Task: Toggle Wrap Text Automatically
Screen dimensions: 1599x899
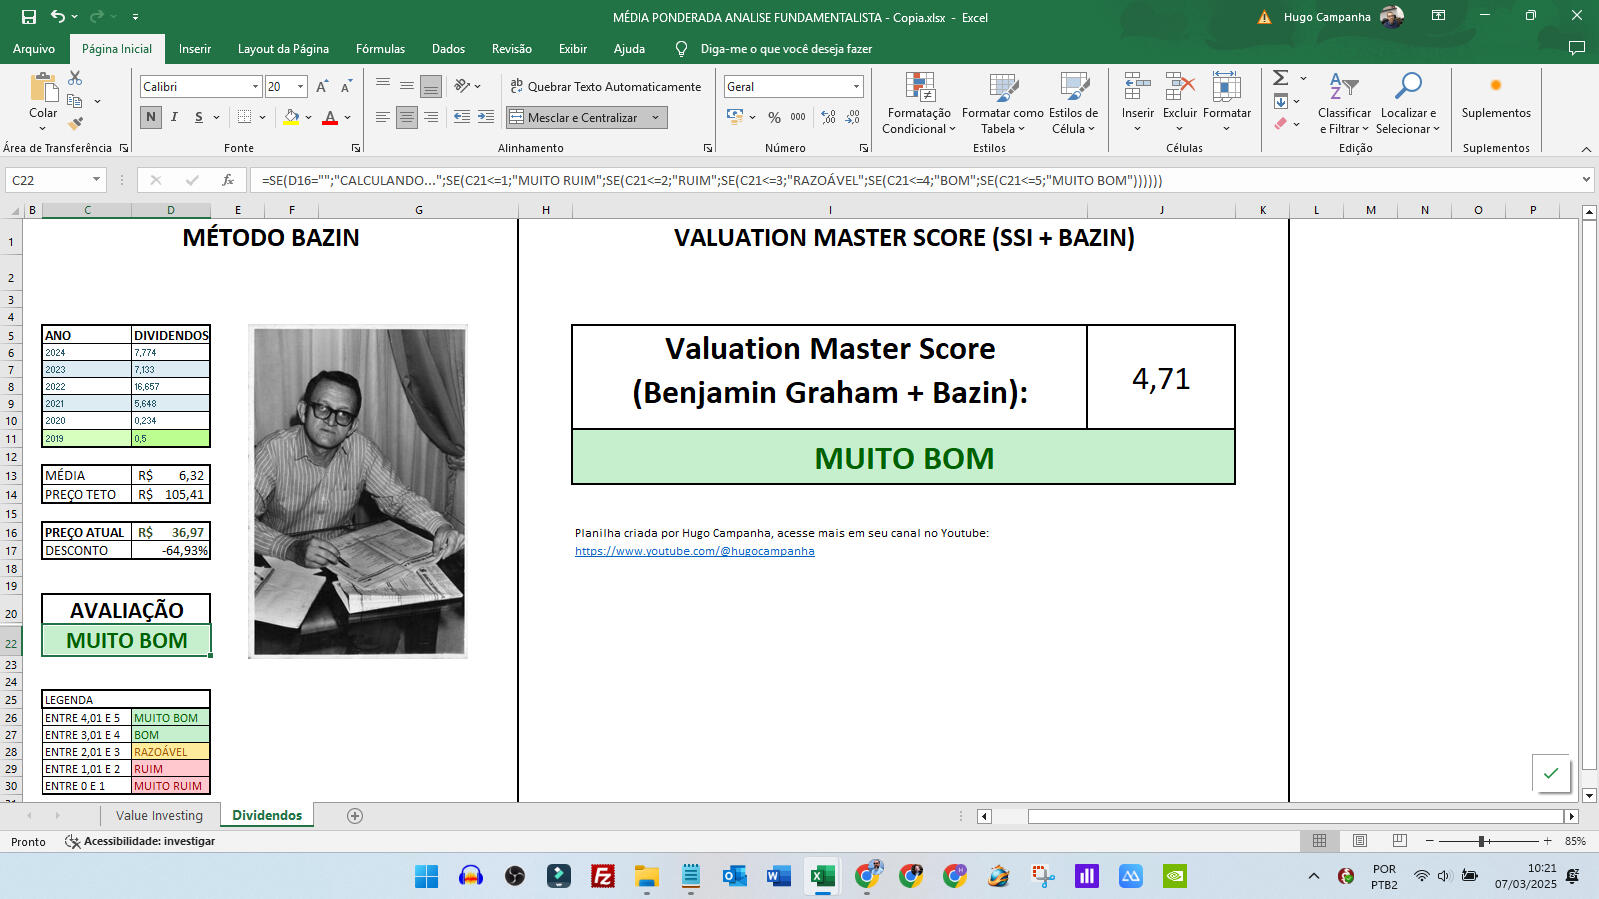Action: (x=605, y=87)
